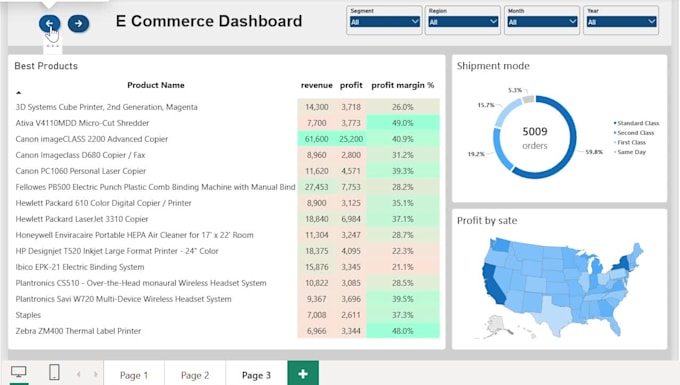680x385 pixels.
Task: Switch to desktop layout view icon
Action: [x=19, y=372]
